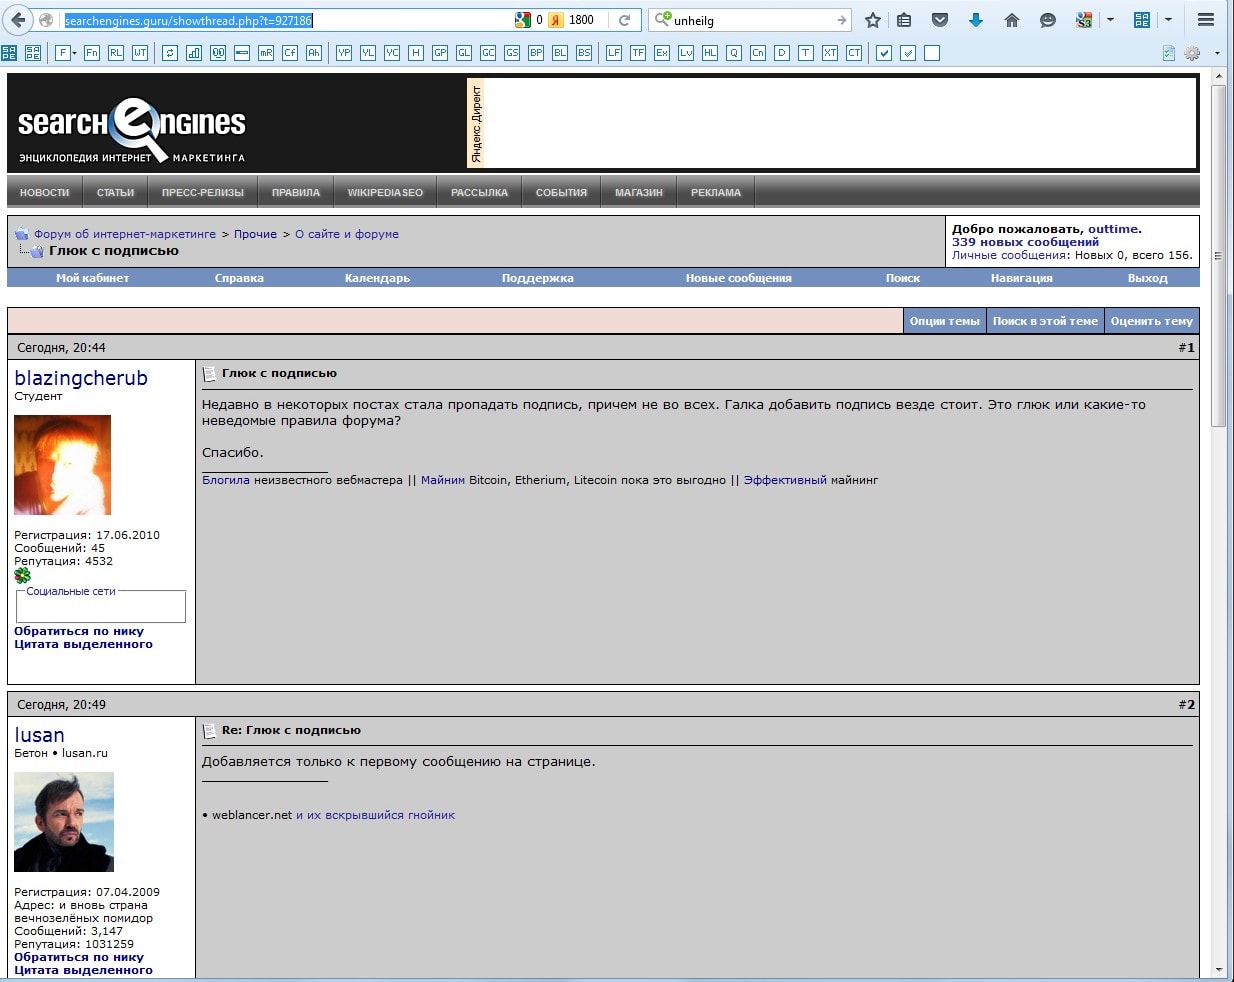
Task: Toggle the first checked box in toolbar
Action: (884, 53)
